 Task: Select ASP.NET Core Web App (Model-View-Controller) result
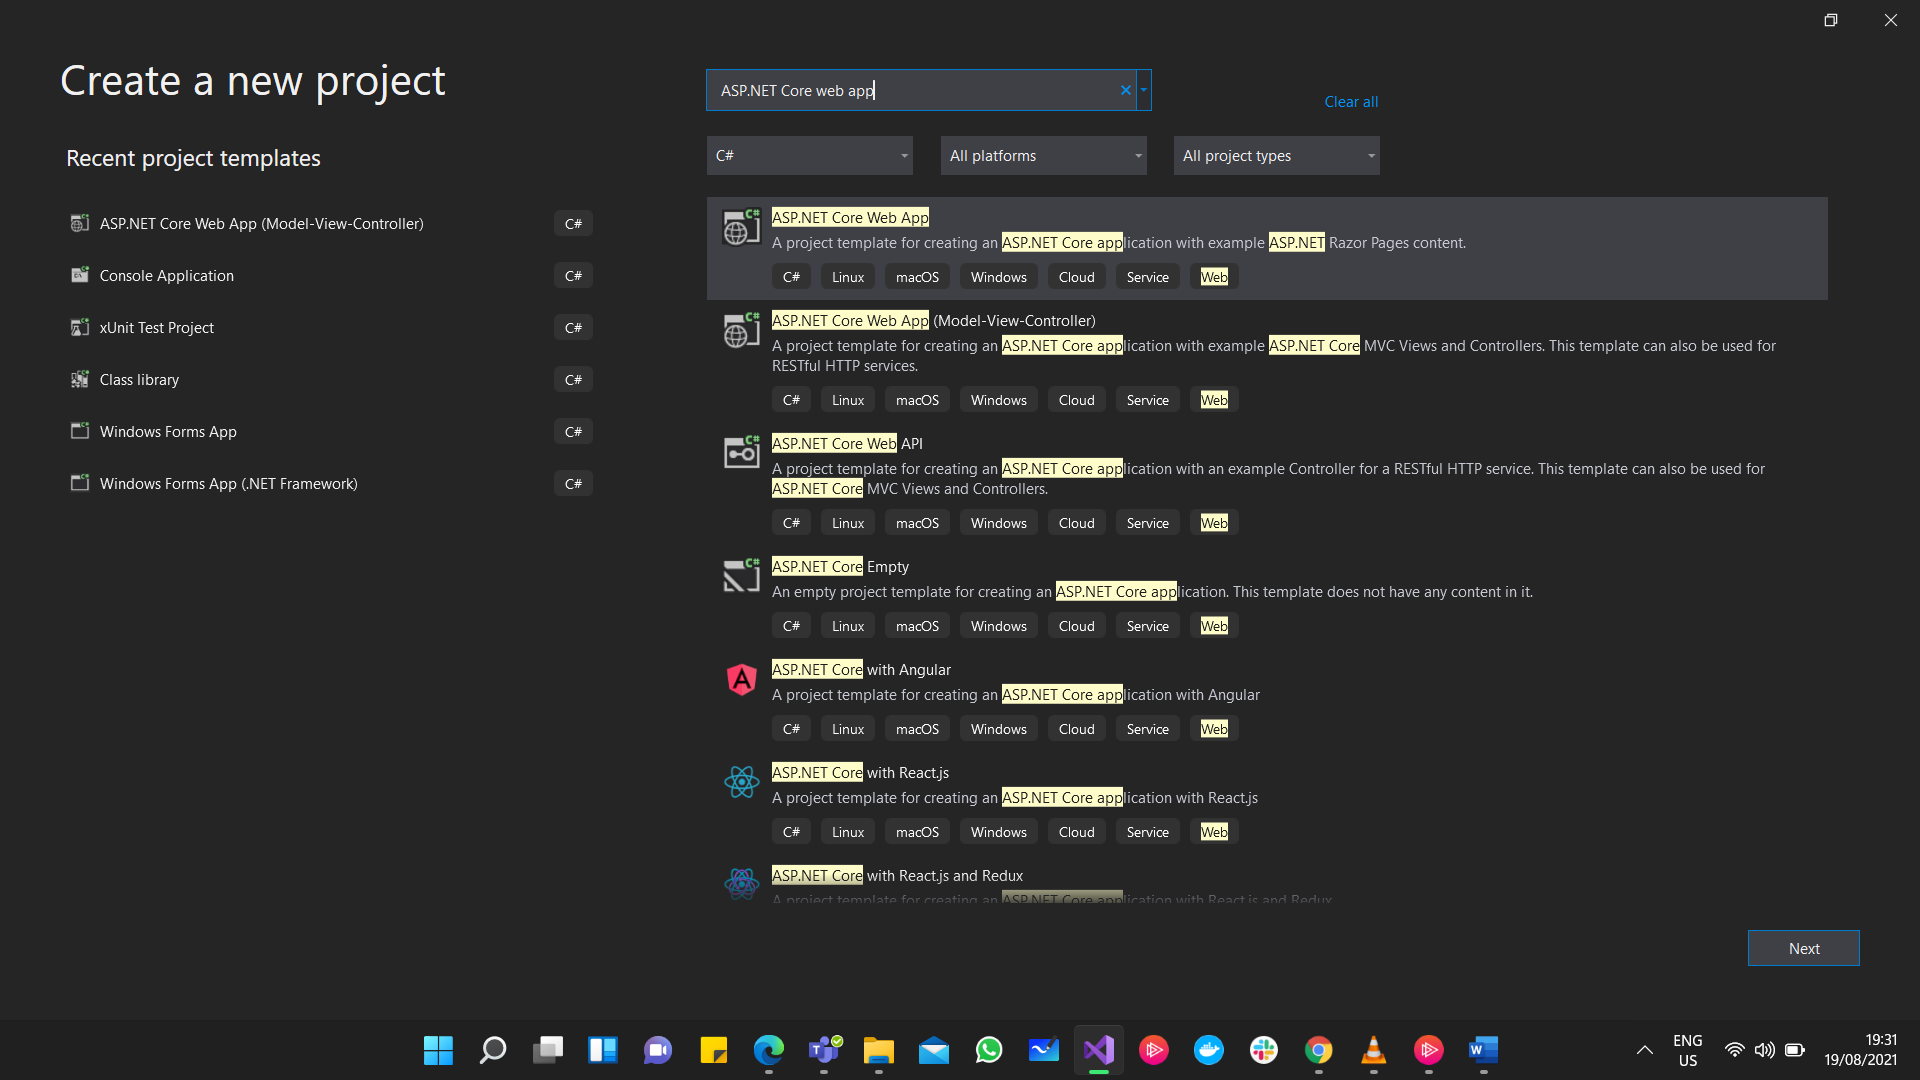pyautogui.click(x=933, y=321)
